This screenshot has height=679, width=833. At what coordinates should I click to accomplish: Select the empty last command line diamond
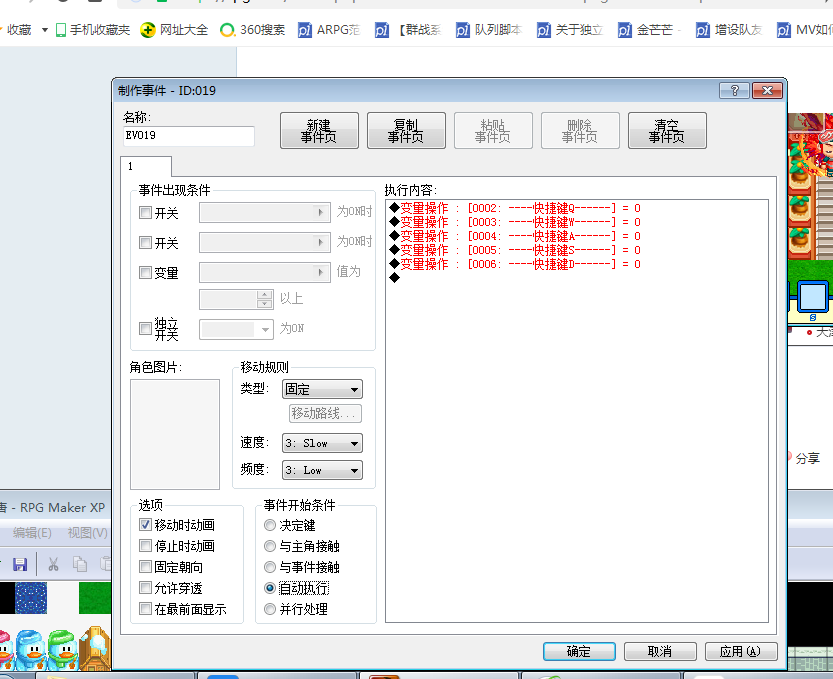394,277
